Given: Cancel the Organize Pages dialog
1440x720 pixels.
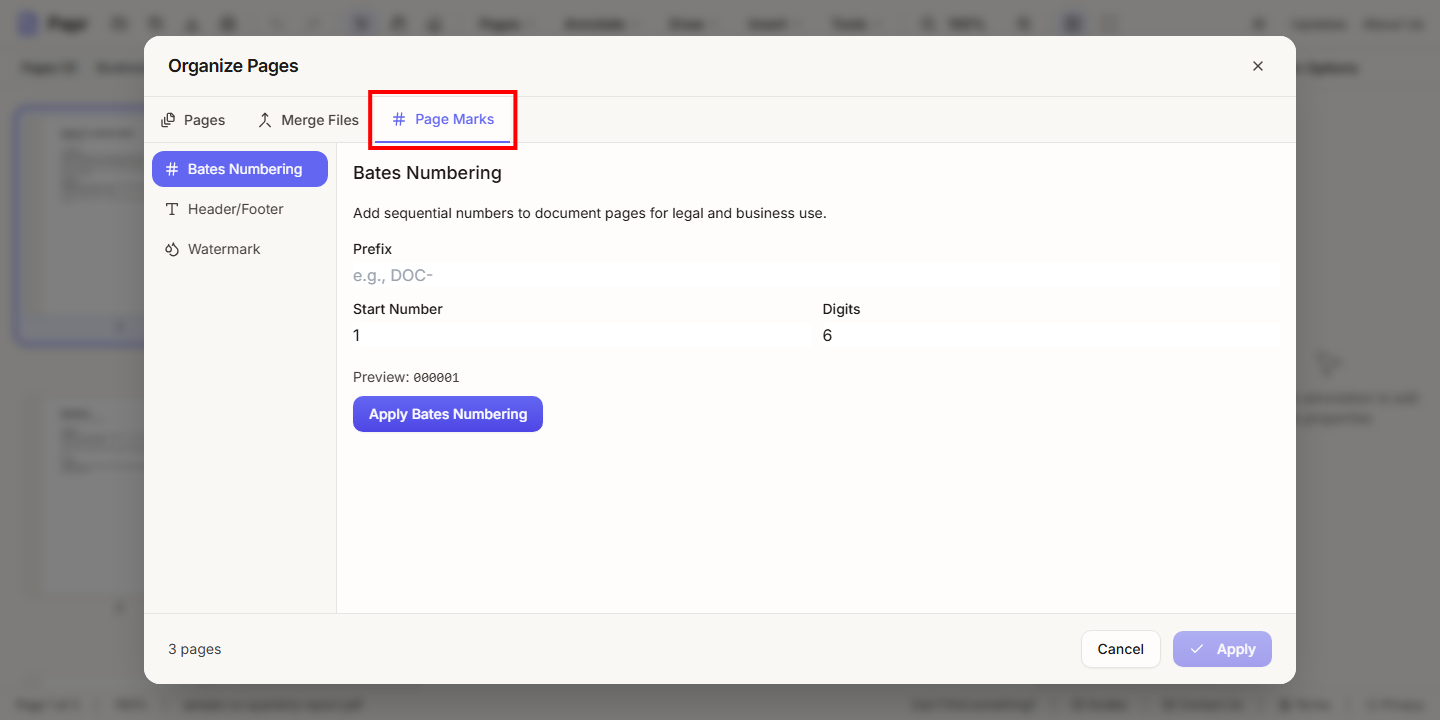Looking at the screenshot, I should [1120, 649].
